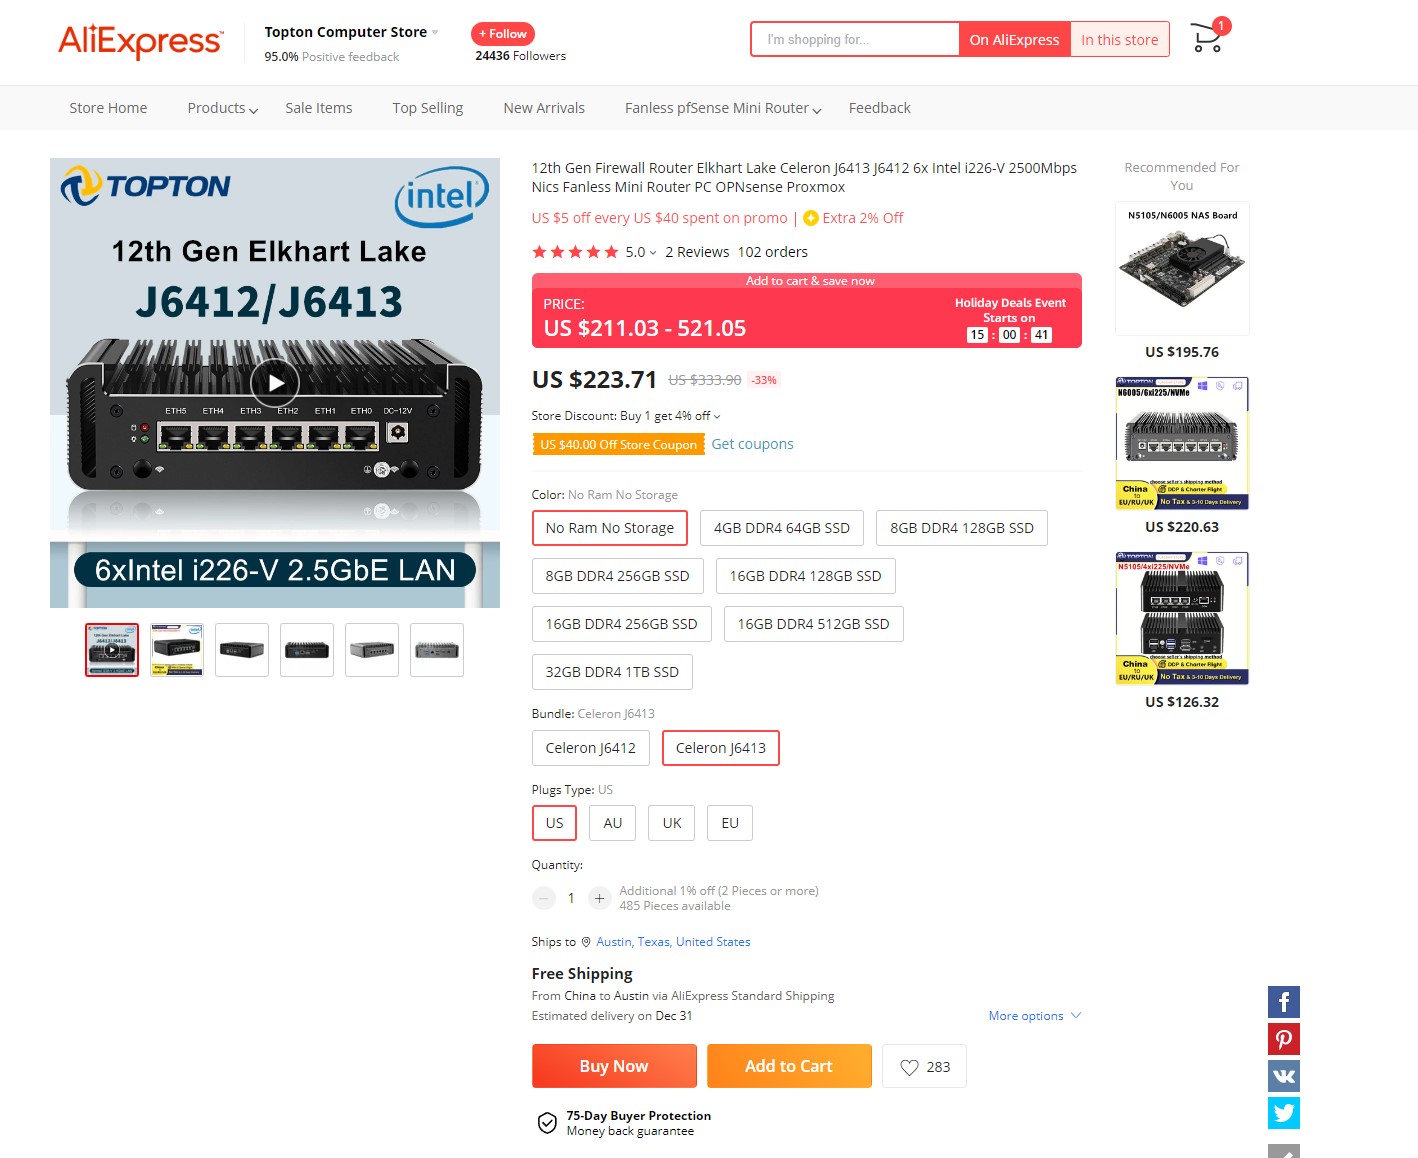This screenshot has height=1158, width=1418.
Task: Go to New Arrivals tab
Action: (x=544, y=108)
